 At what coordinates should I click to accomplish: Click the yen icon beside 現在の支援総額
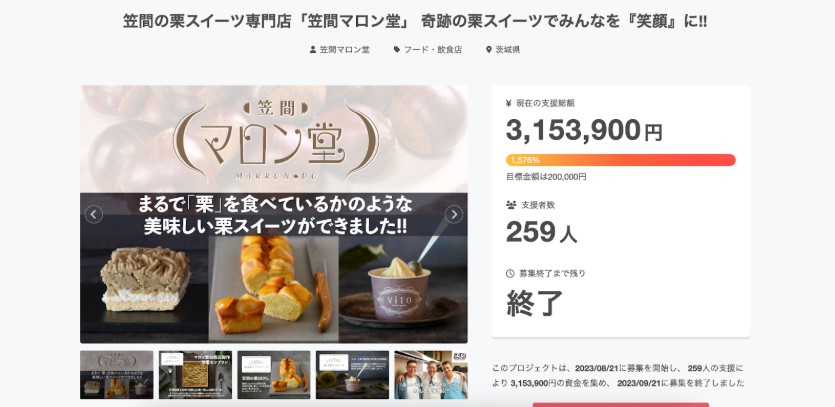[509, 103]
